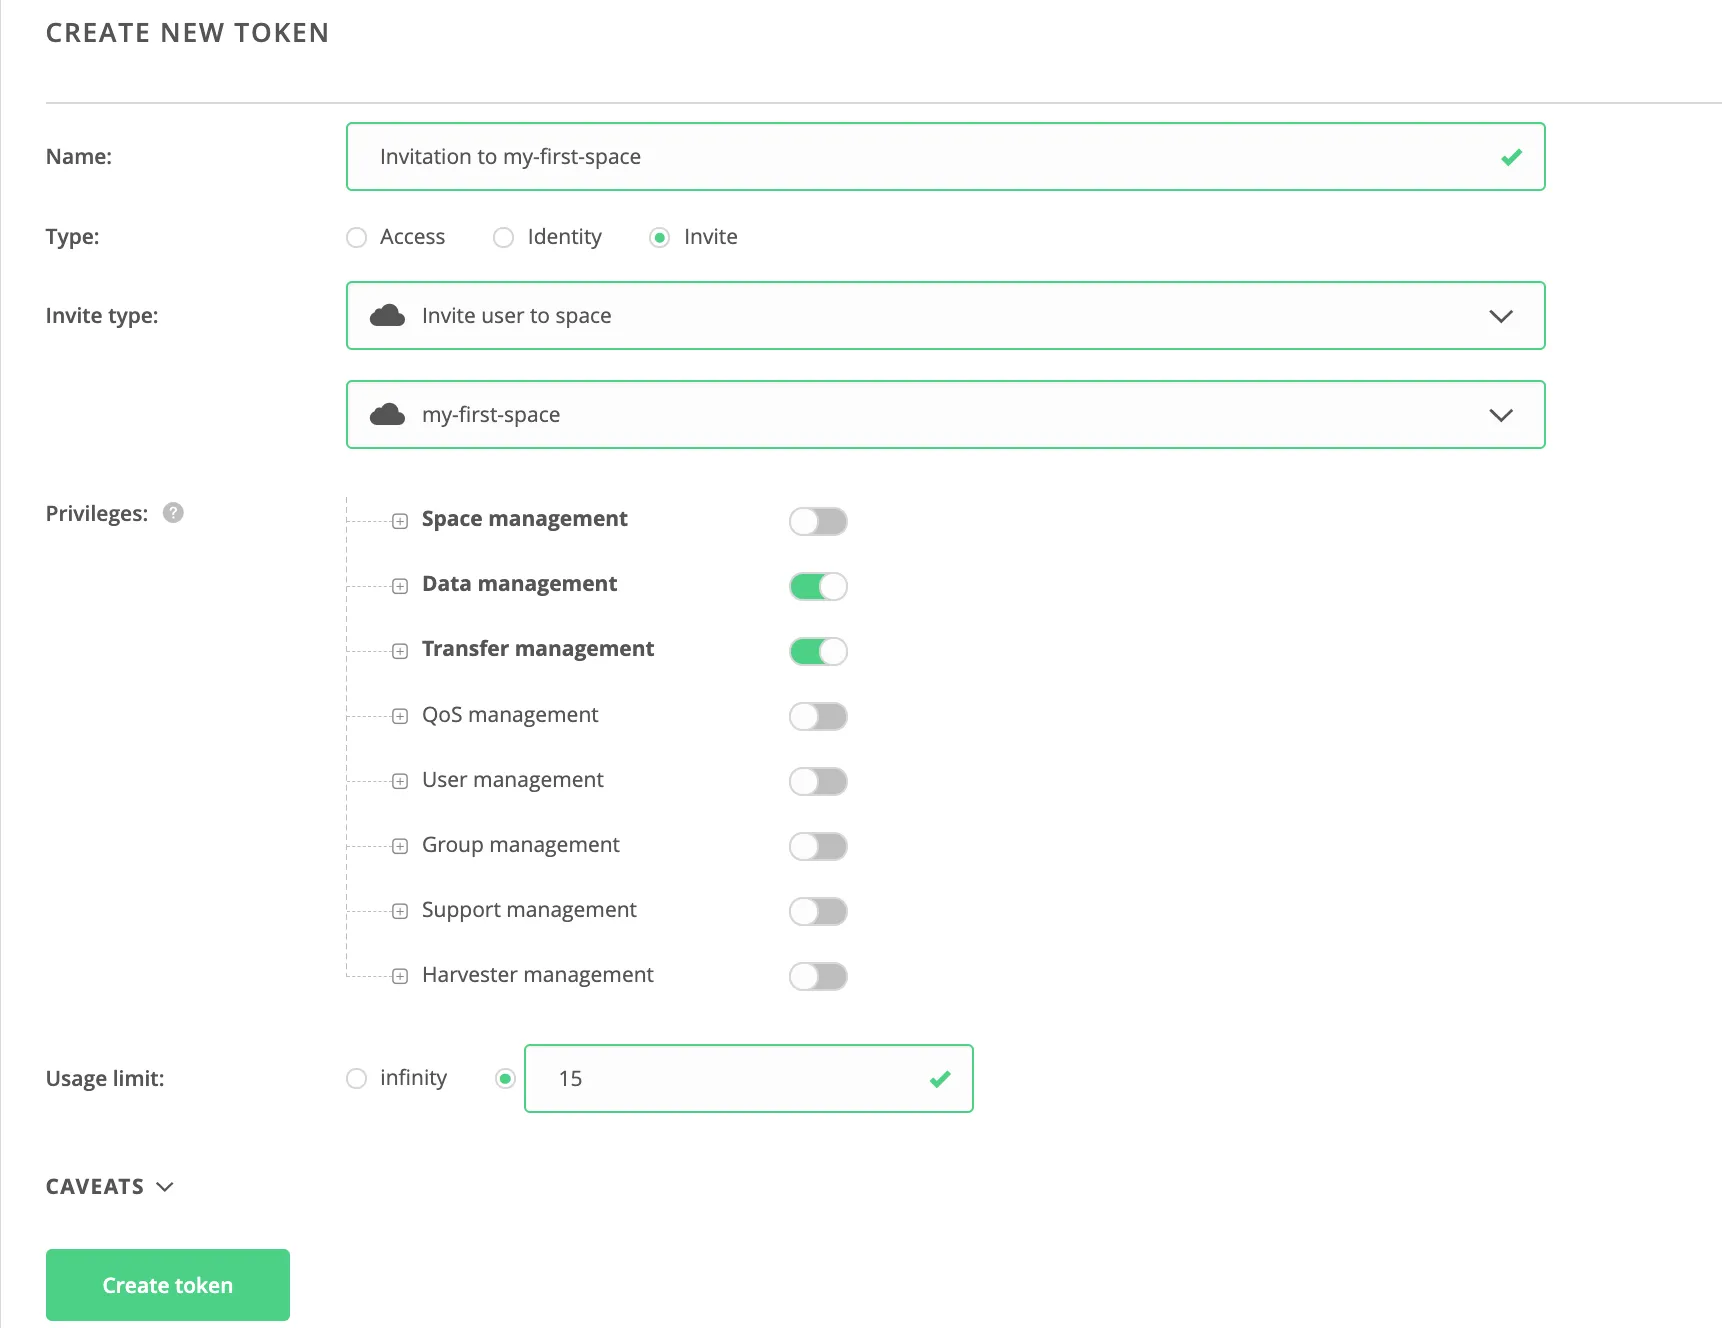Click the green checkmark in the Name field
Image resolution: width=1722 pixels, height=1328 pixels.
(x=1512, y=156)
